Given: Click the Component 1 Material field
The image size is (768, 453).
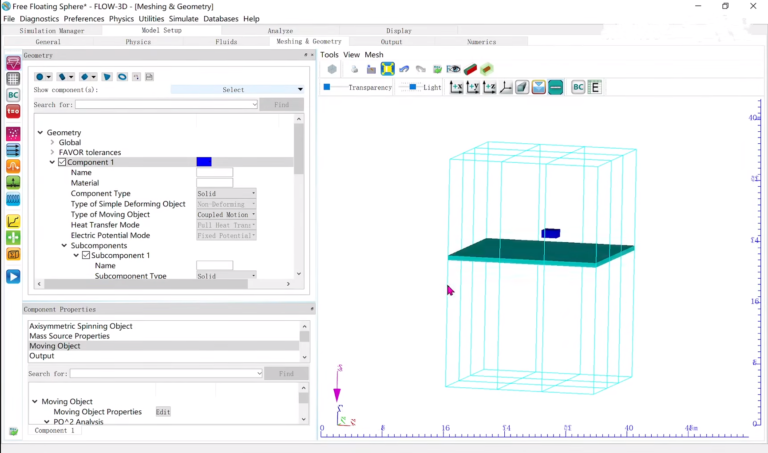Looking at the screenshot, I should (x=215, y=183).
